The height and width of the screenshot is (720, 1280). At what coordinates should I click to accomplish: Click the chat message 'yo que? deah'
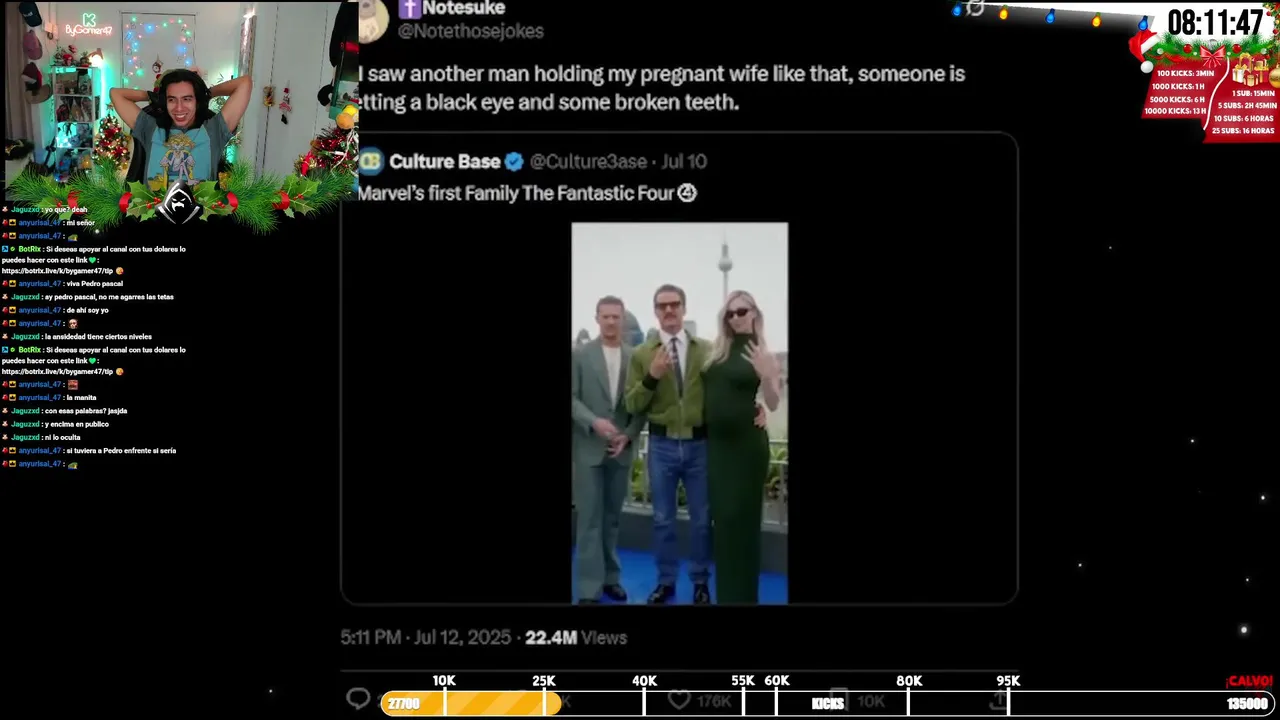point(66,210)
